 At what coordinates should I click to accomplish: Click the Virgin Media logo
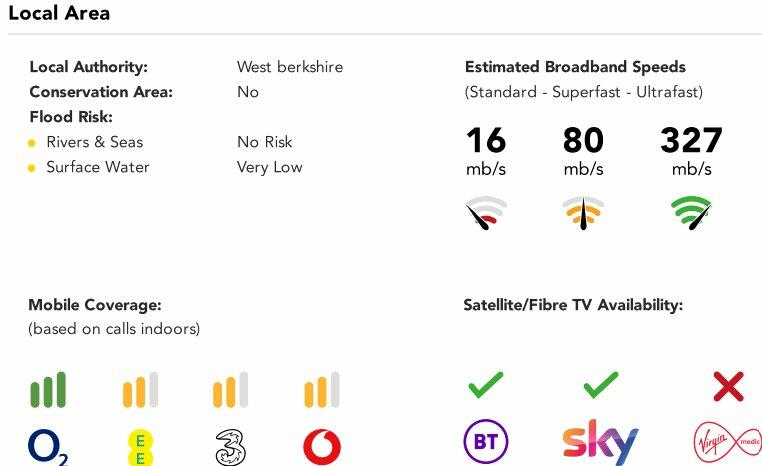click(x=727, y=442)
